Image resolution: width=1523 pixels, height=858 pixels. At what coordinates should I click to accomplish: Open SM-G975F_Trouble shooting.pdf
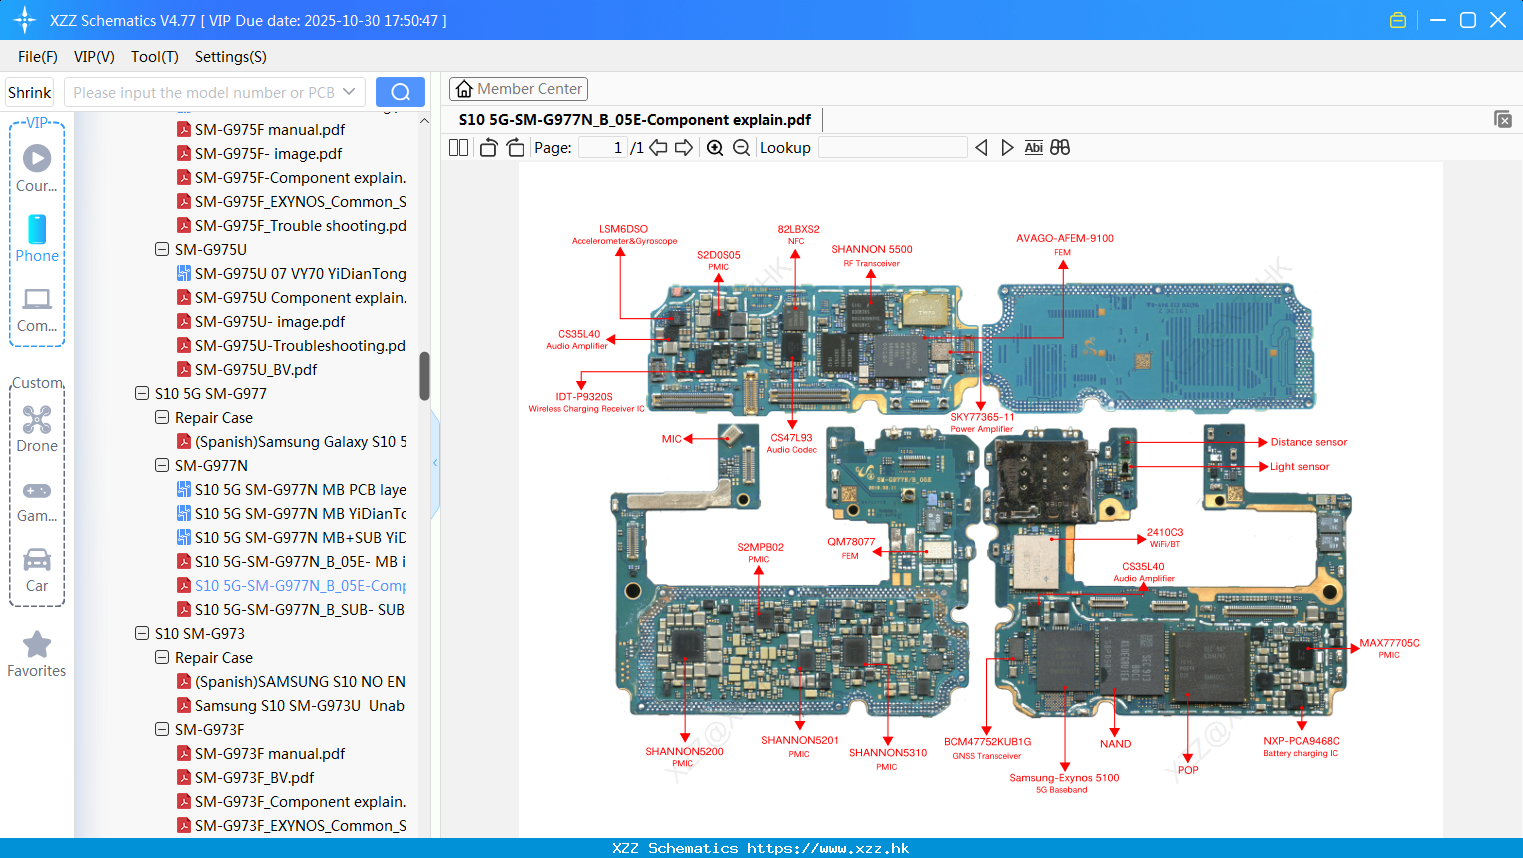pyautogui.click(x=300, y=226)
